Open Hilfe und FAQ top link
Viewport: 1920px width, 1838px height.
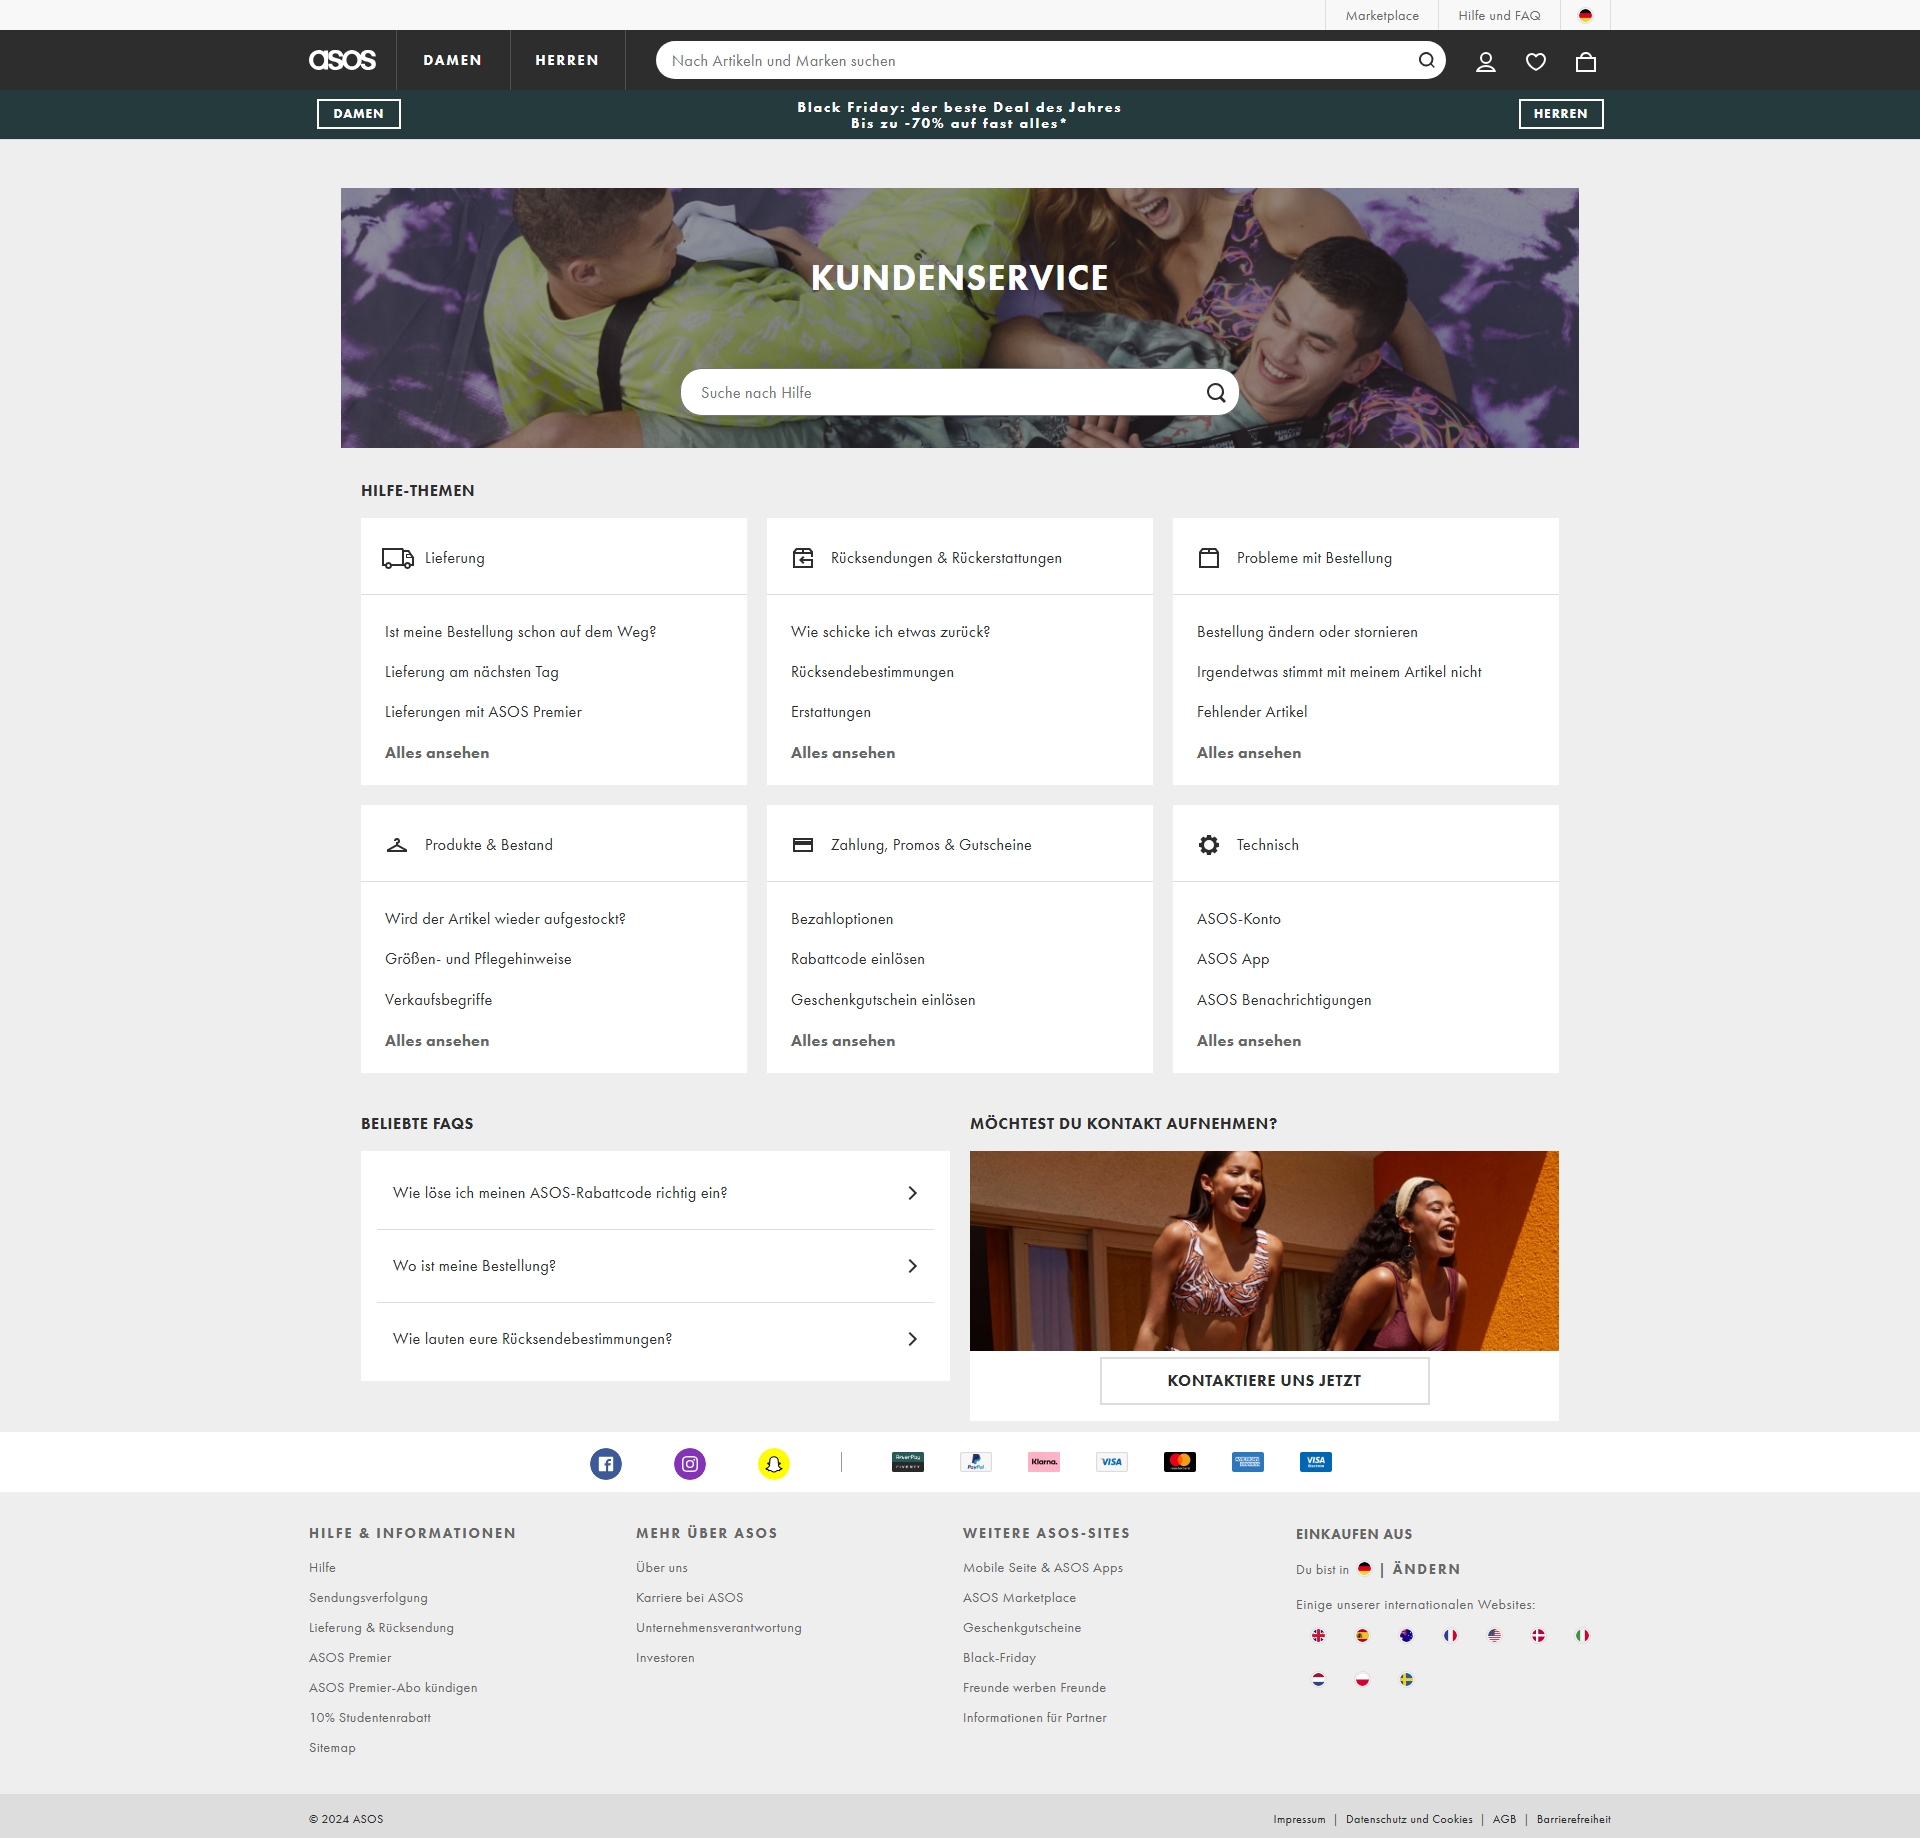1499,15
